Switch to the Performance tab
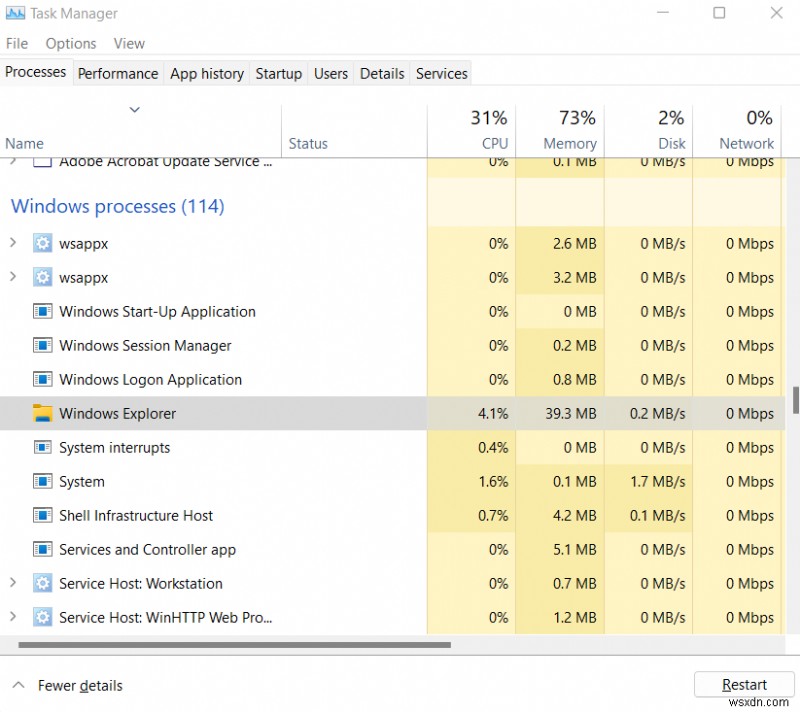This screenshot has height=712, width=800. pyautogui.click(x=118, y=73)
